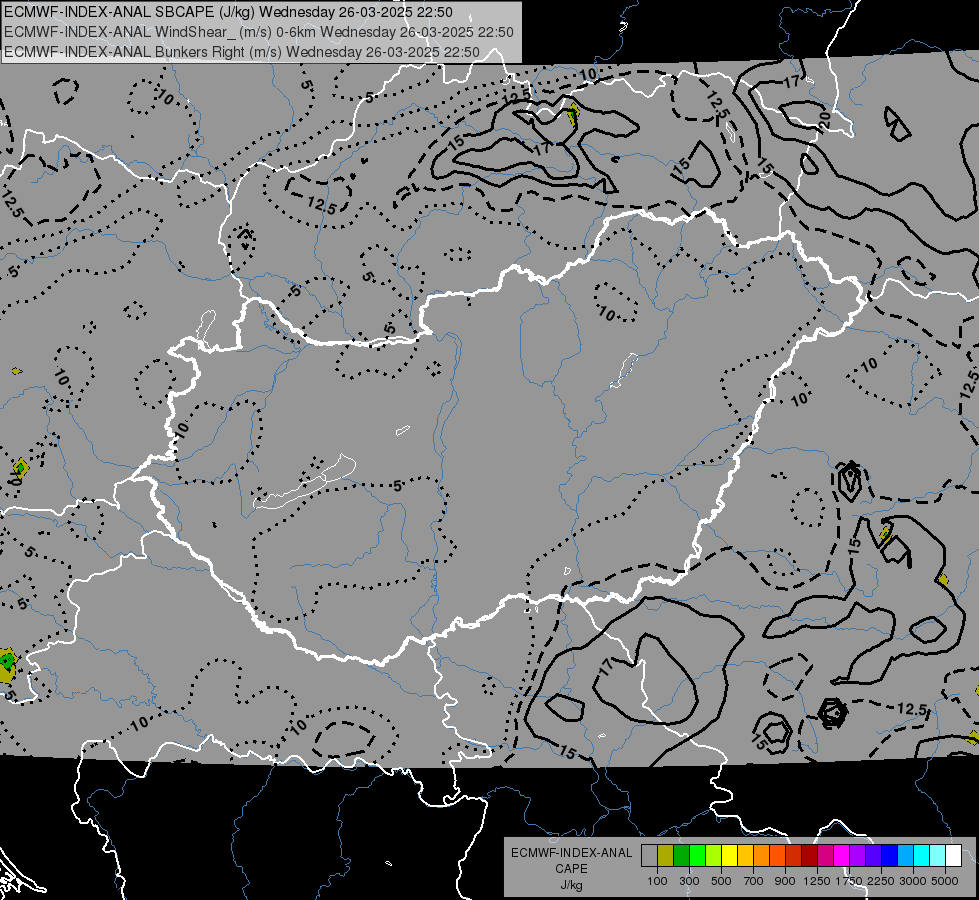The height and width of the screenshot is (900, 979).
Task: Select the dark green CAPE legend swatch
Action: tap(682, 856)
